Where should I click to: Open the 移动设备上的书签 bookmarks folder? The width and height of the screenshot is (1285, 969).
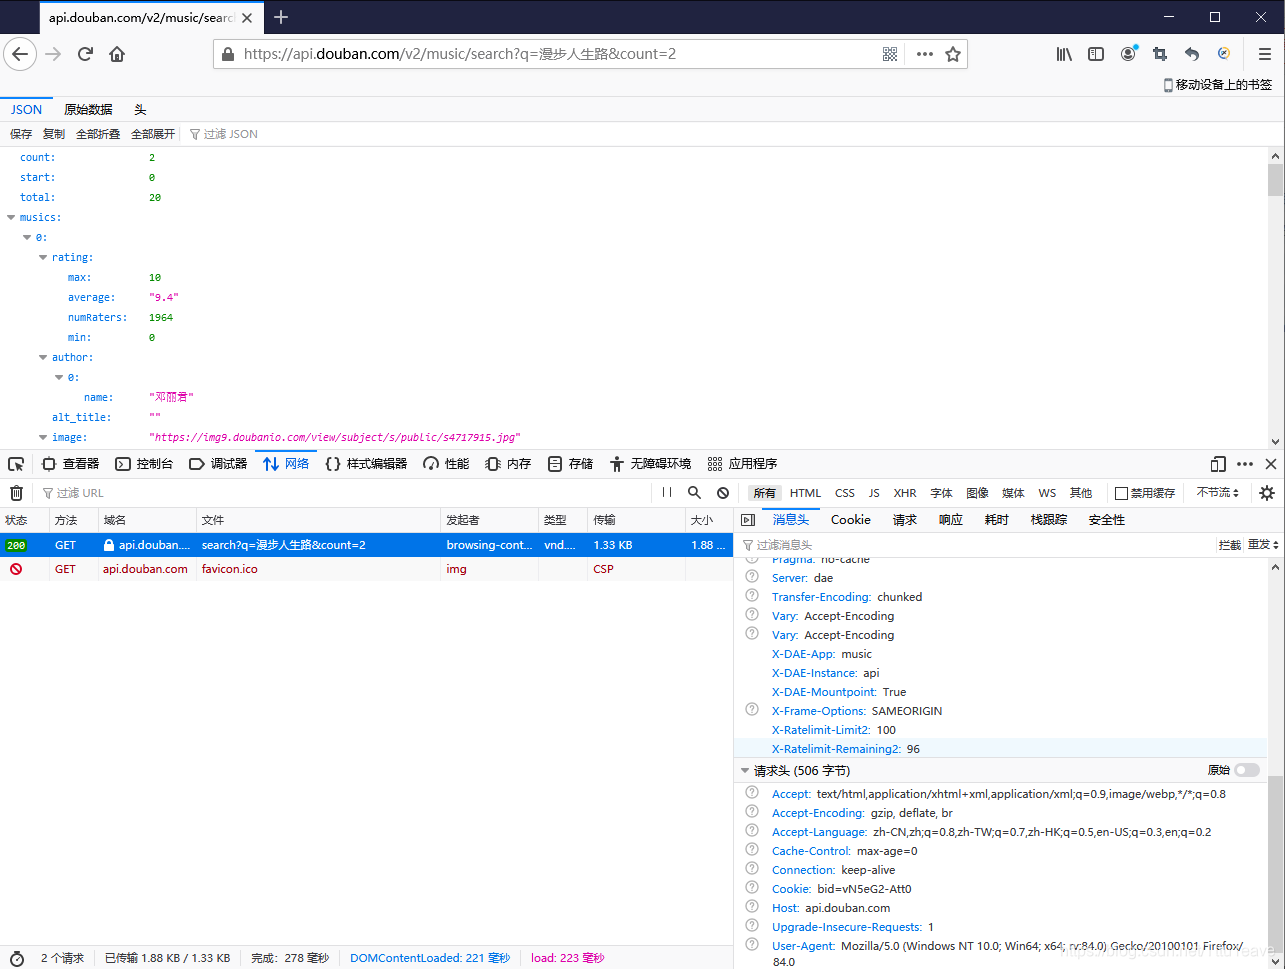[x=1217, y=85]
